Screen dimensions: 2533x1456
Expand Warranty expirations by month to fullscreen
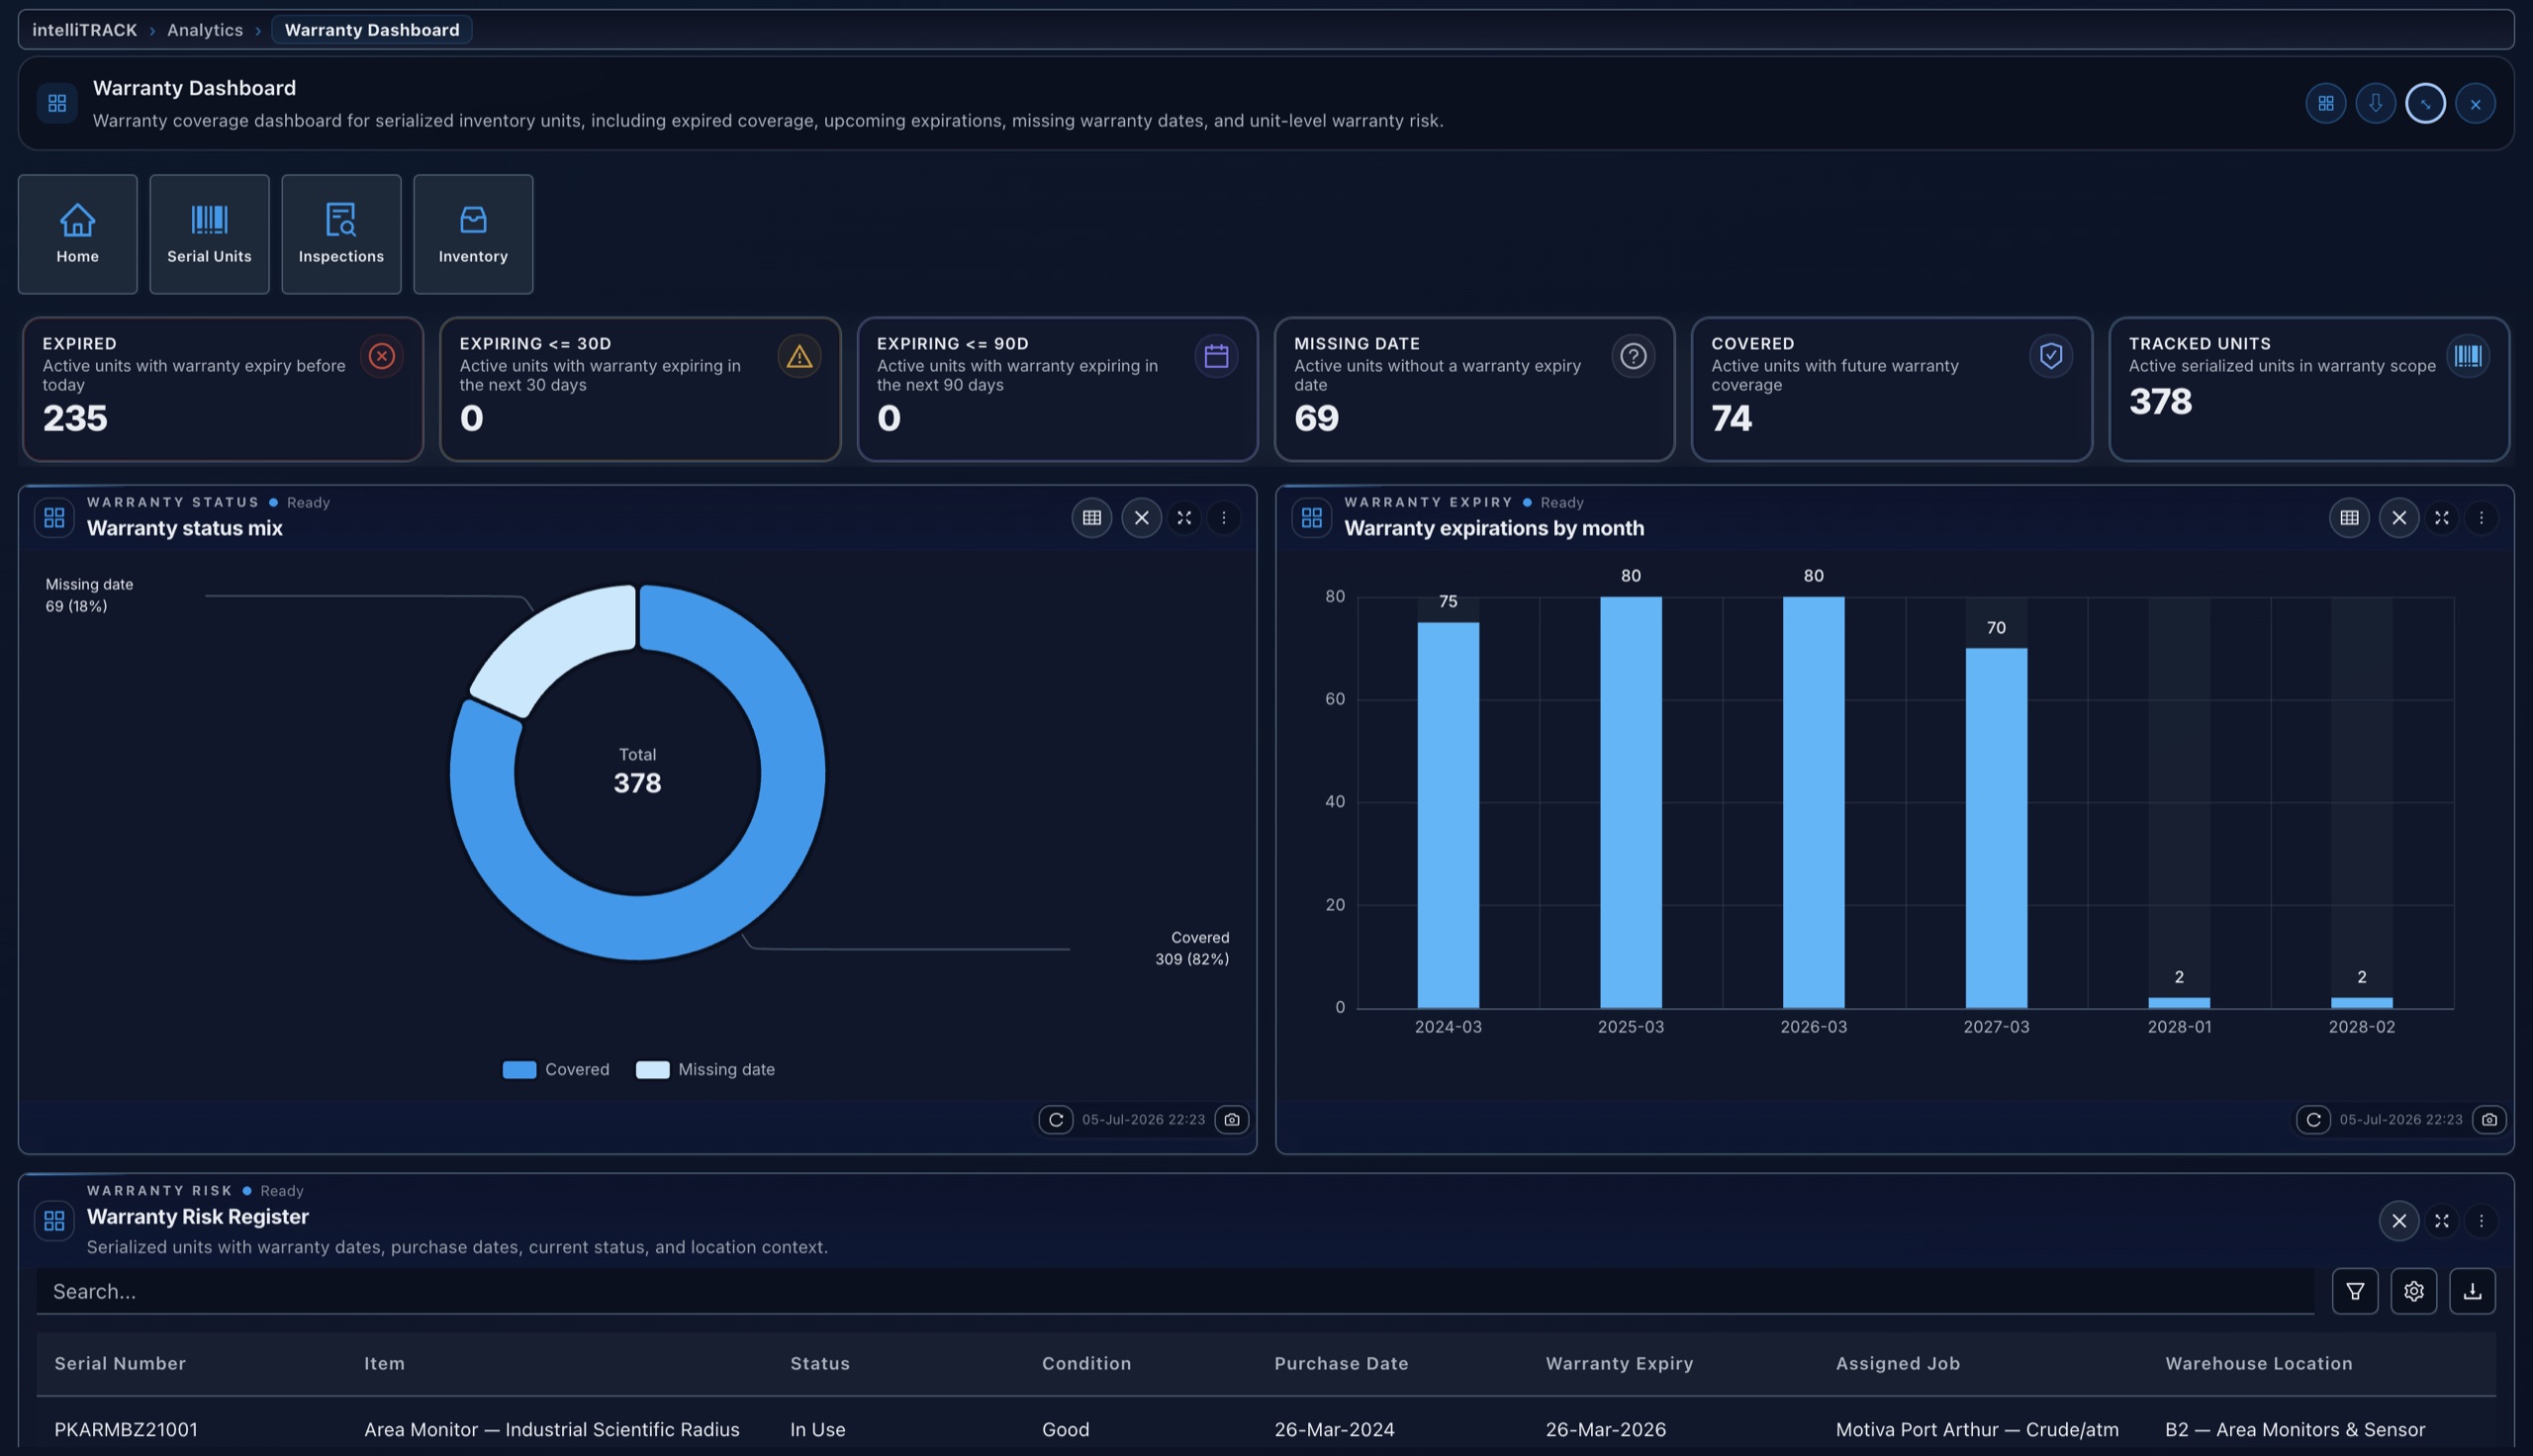click(x=2442, y=518)
